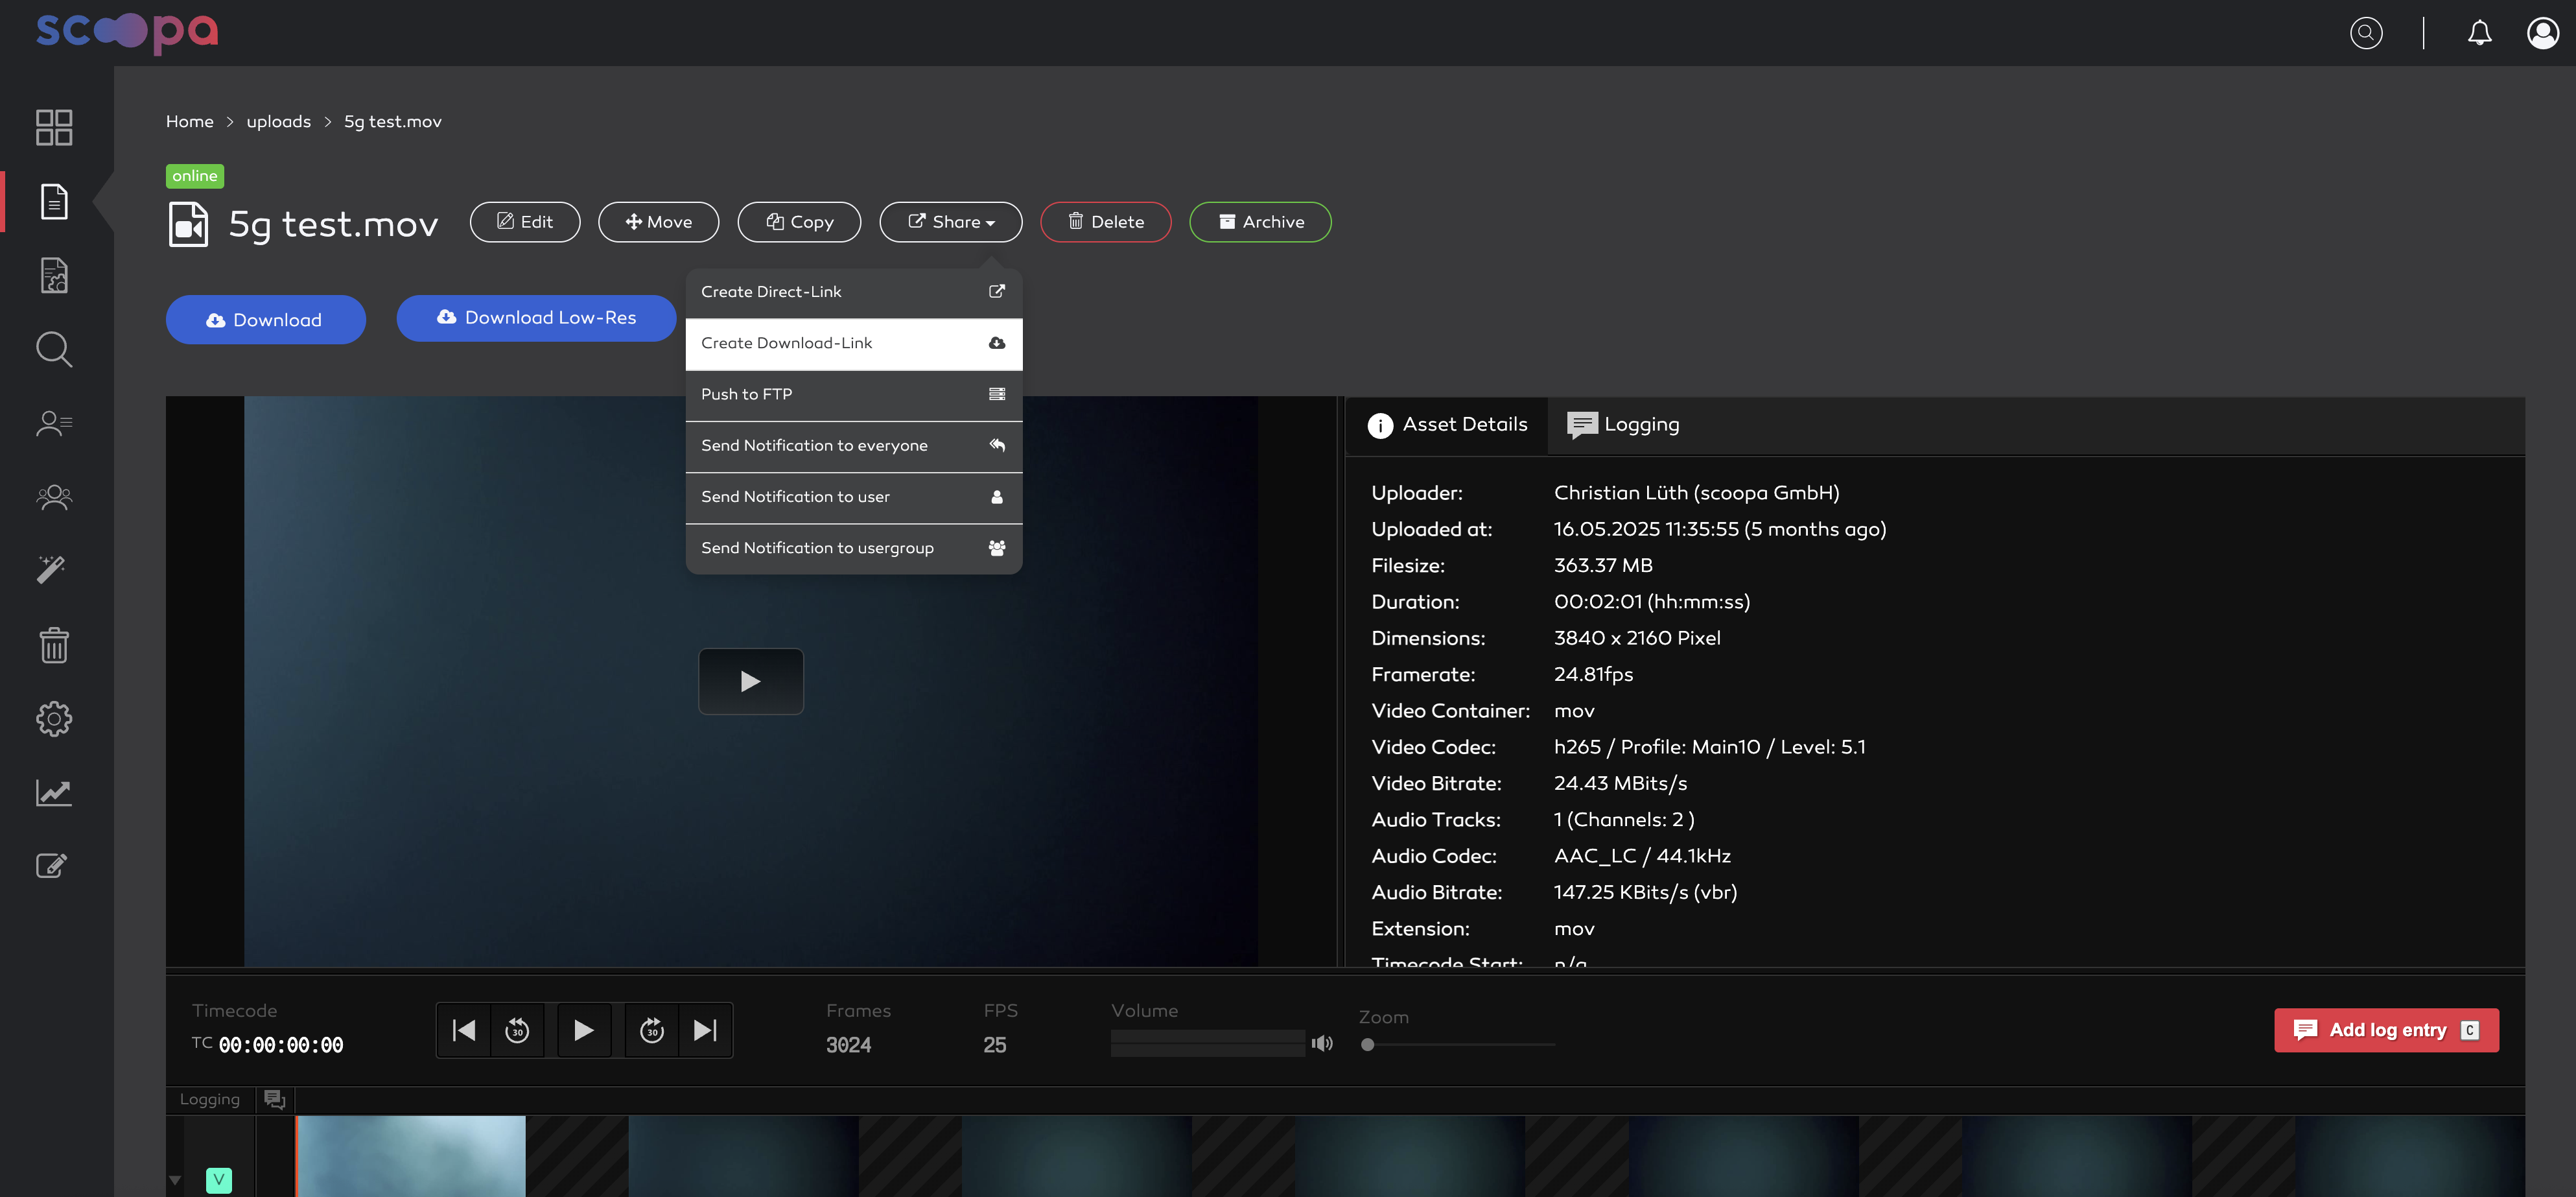
Task: Open the magic wand tool in sidebar
Action: 51,569
